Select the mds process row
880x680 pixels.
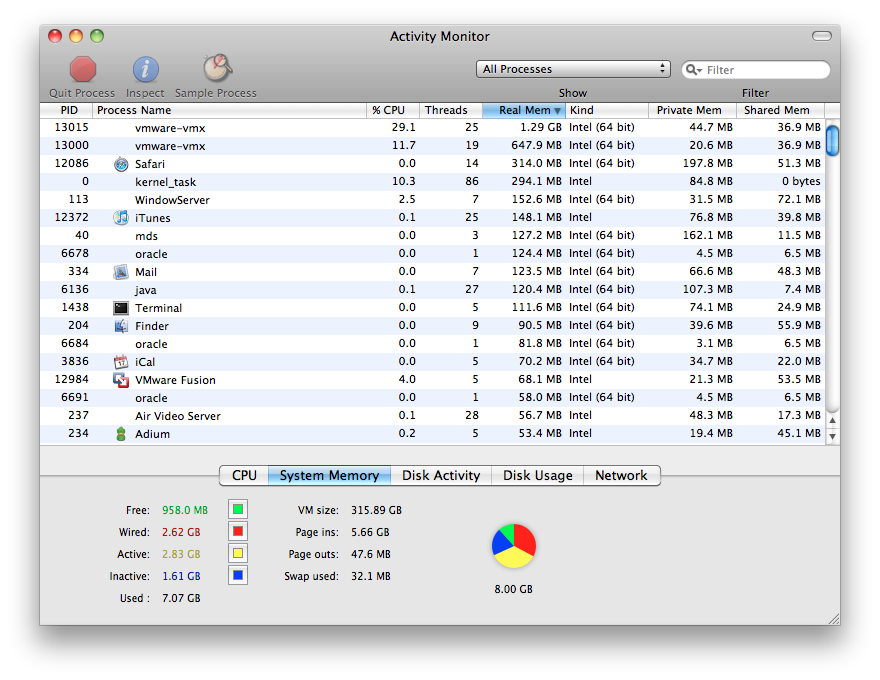(x=433, y=236)
